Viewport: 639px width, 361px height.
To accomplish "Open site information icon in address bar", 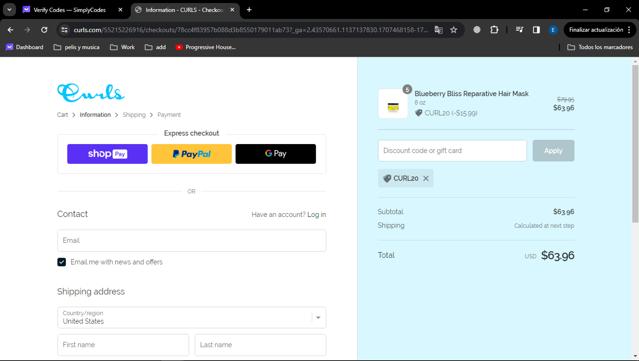I will tap(64, 30).
